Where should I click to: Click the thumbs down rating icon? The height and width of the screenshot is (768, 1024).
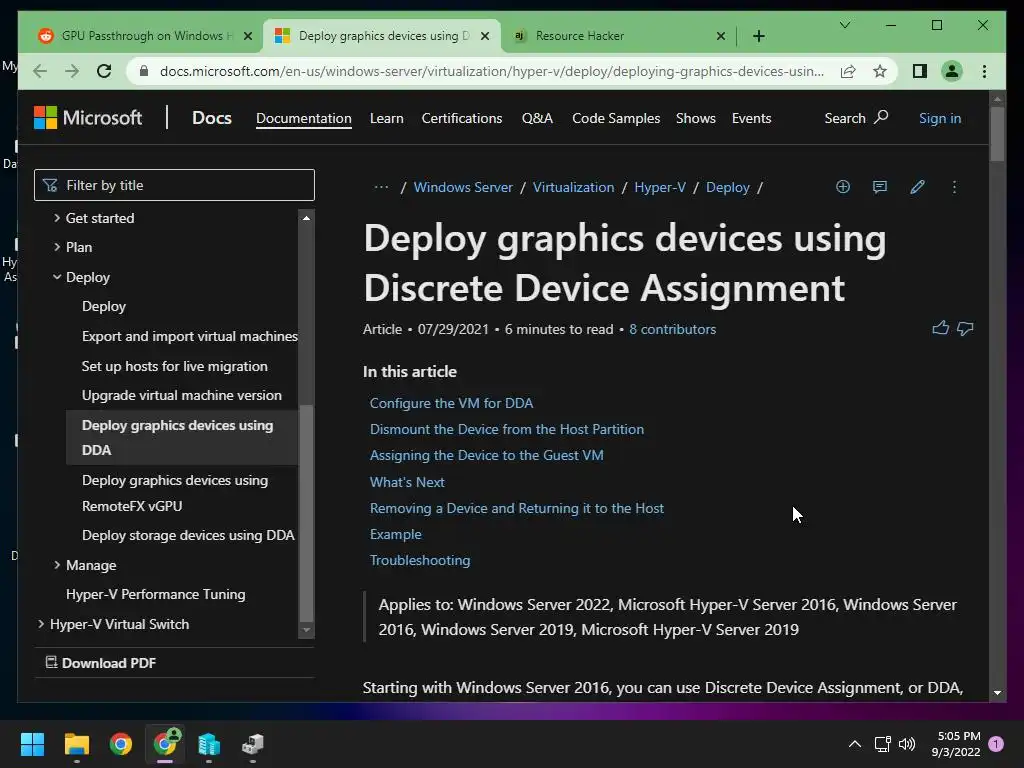[965, 328]
